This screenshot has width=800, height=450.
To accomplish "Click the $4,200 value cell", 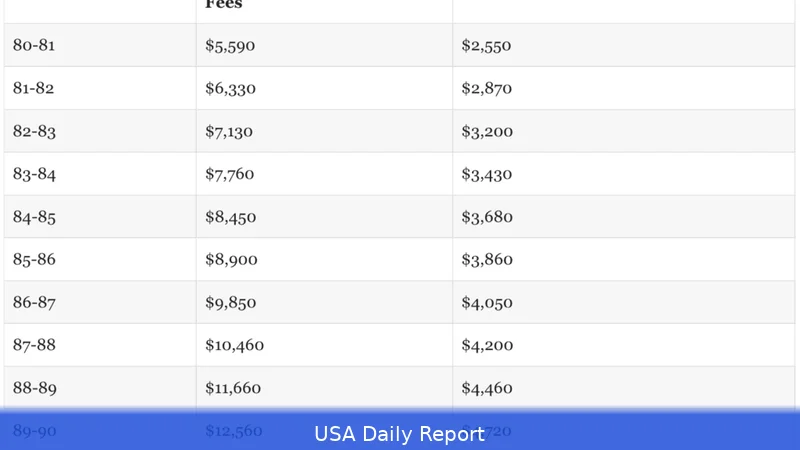I will (x=487, y=346).
